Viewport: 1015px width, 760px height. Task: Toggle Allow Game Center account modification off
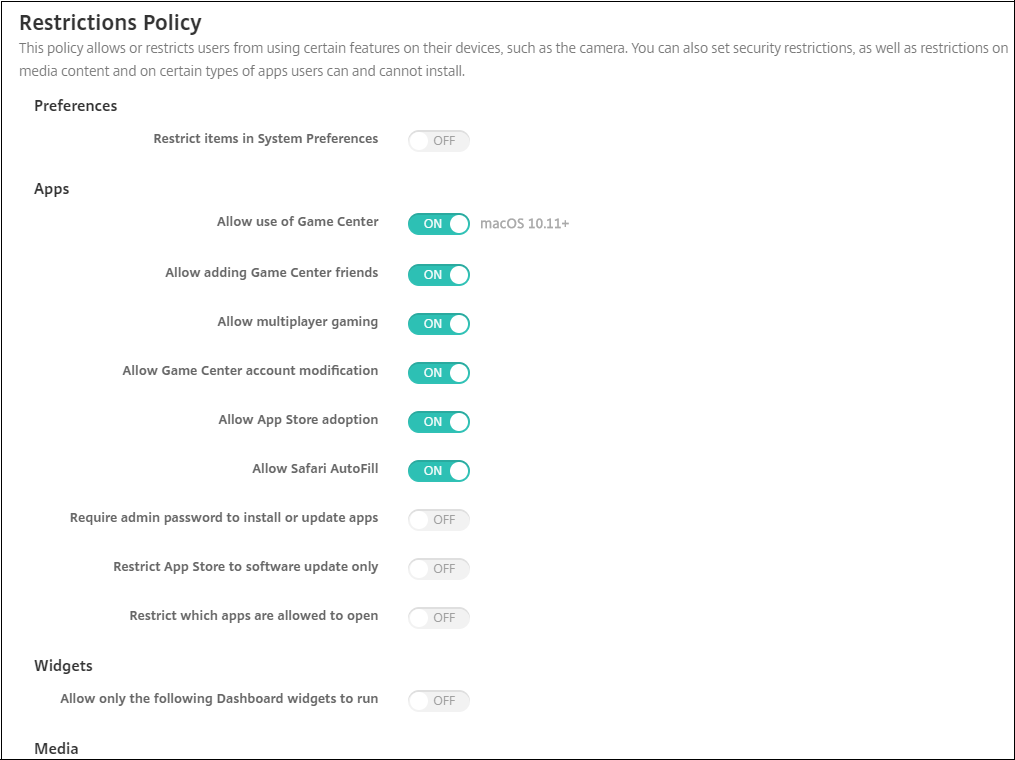[438, 373]
